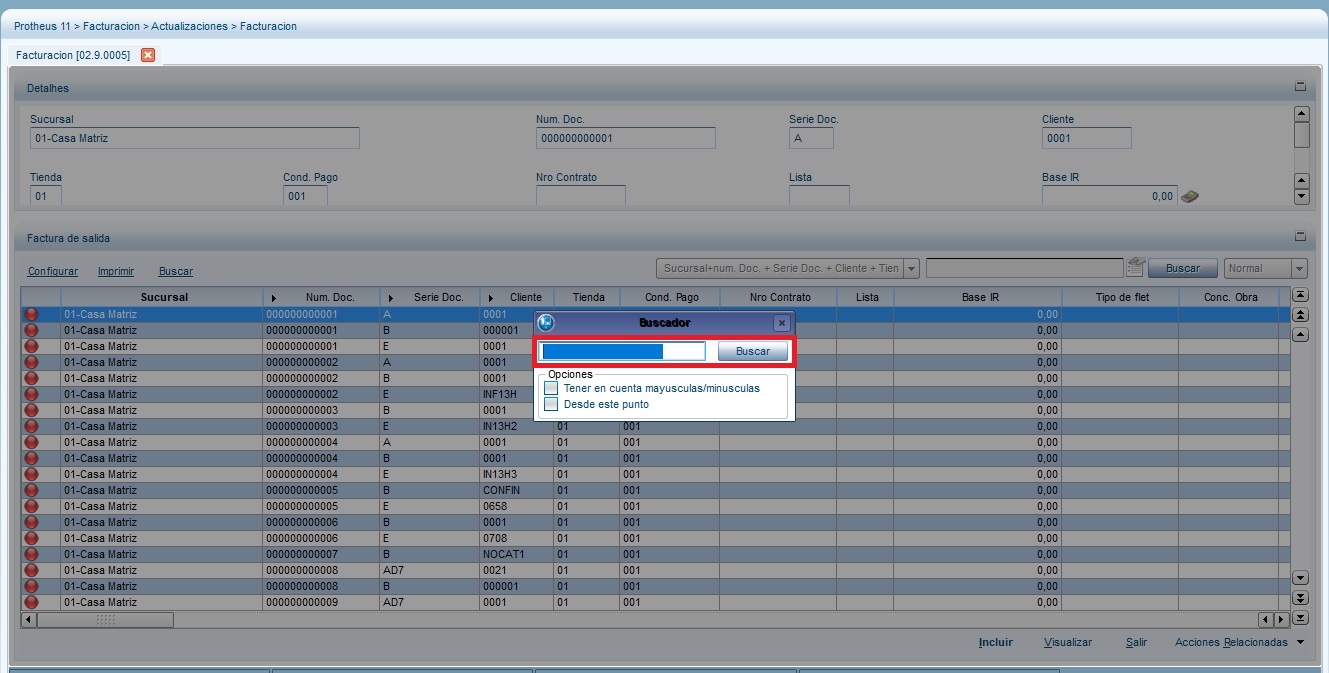Jump to last record in grid
This screenshot has height=673, width=1329.
1301,618
